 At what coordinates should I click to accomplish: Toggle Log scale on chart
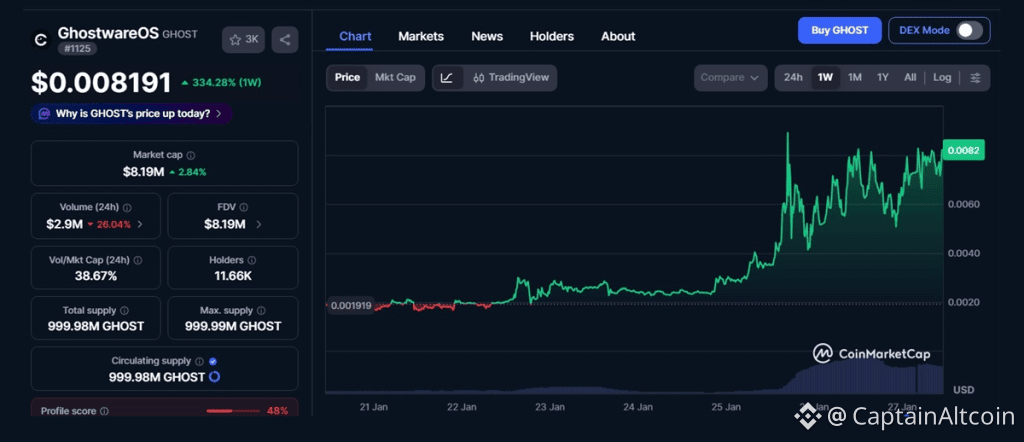942,78
